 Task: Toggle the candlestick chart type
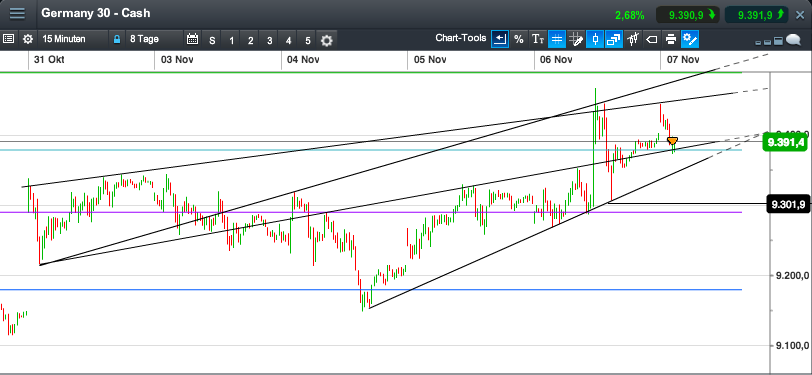(594, 39)
